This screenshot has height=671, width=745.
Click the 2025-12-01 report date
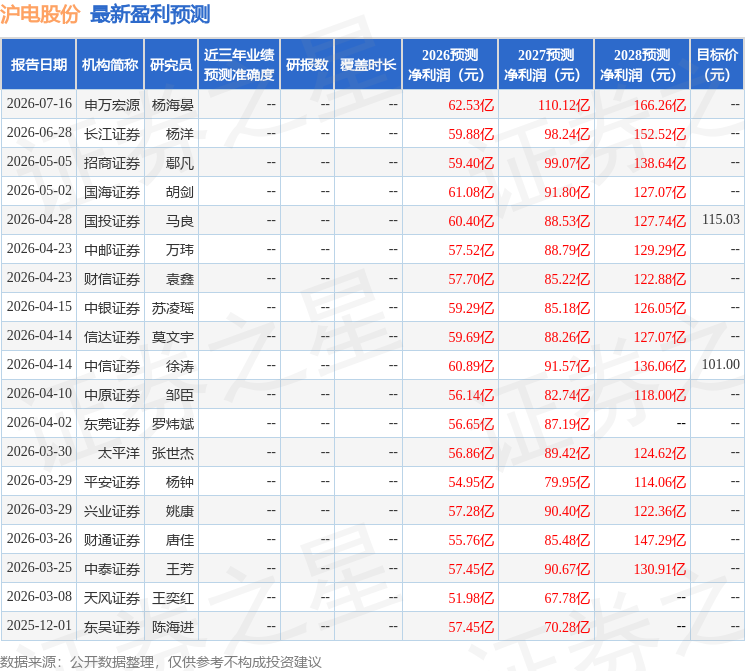(39, 625)
